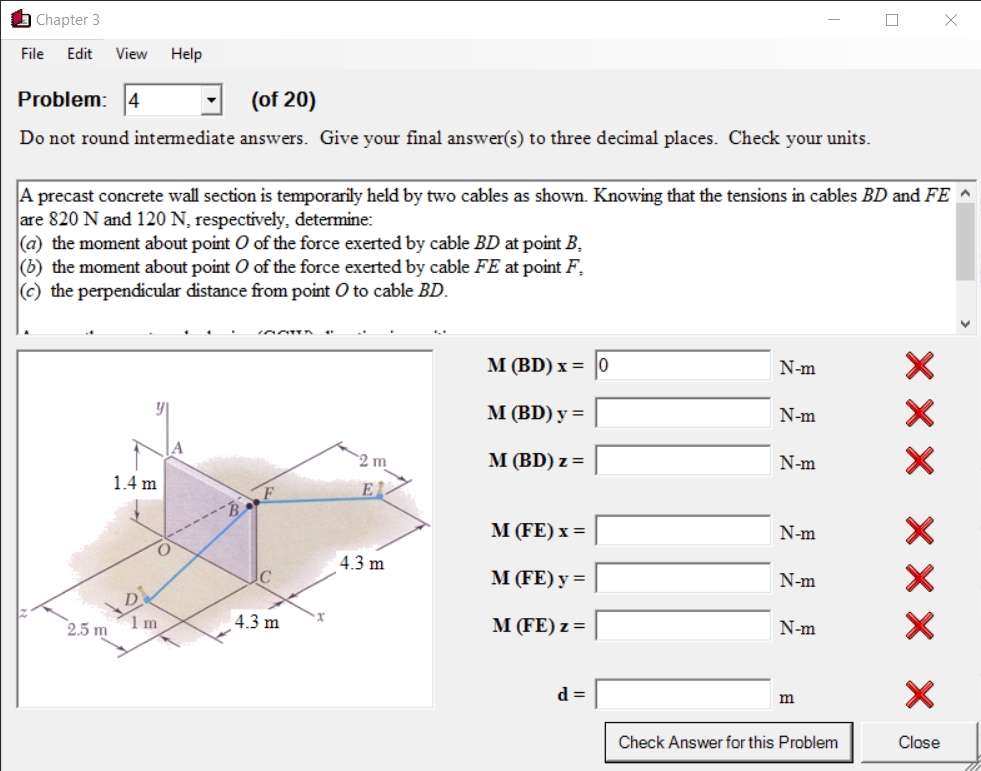
Task: Click the M (BD) z input field
Action: tap(683, 461)
